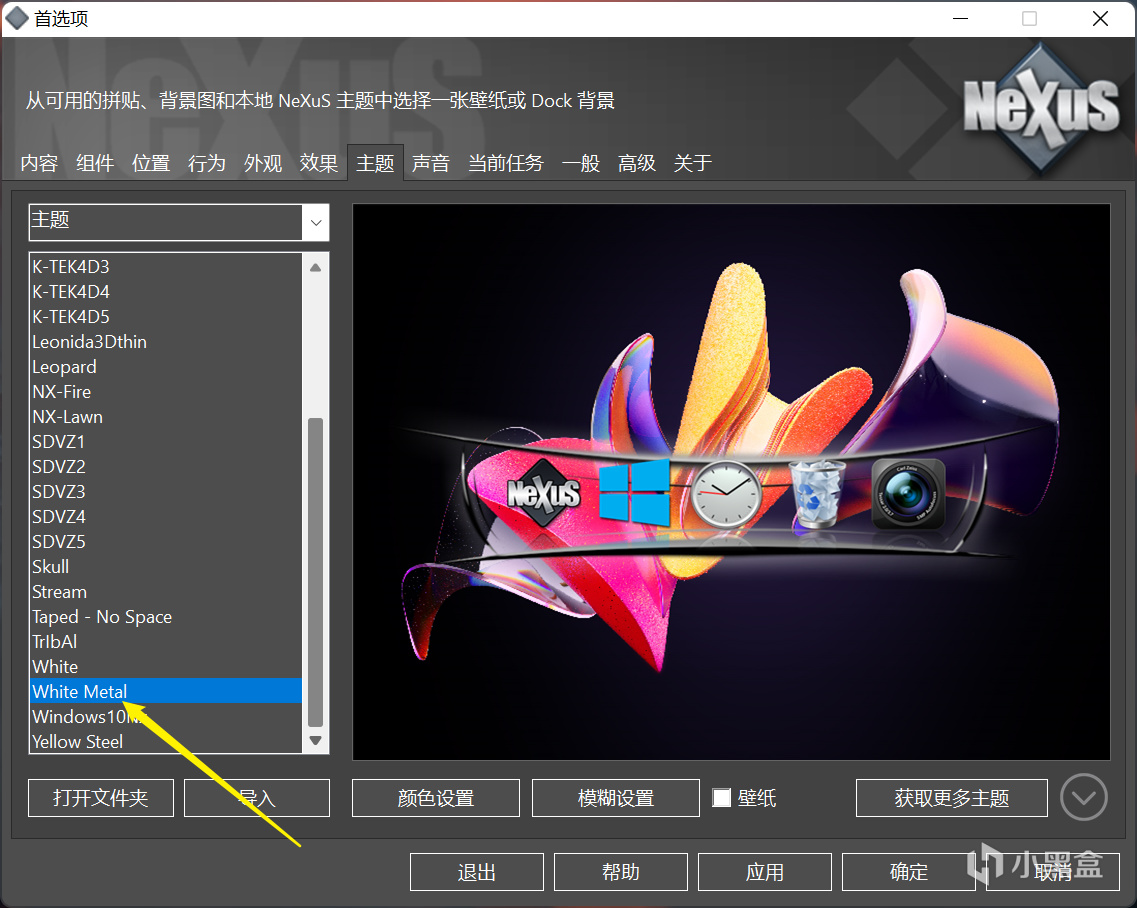Toggle the 壁纸 checkbox
Viewport: 1137px width, 908px height.
(x=722, y=798)
